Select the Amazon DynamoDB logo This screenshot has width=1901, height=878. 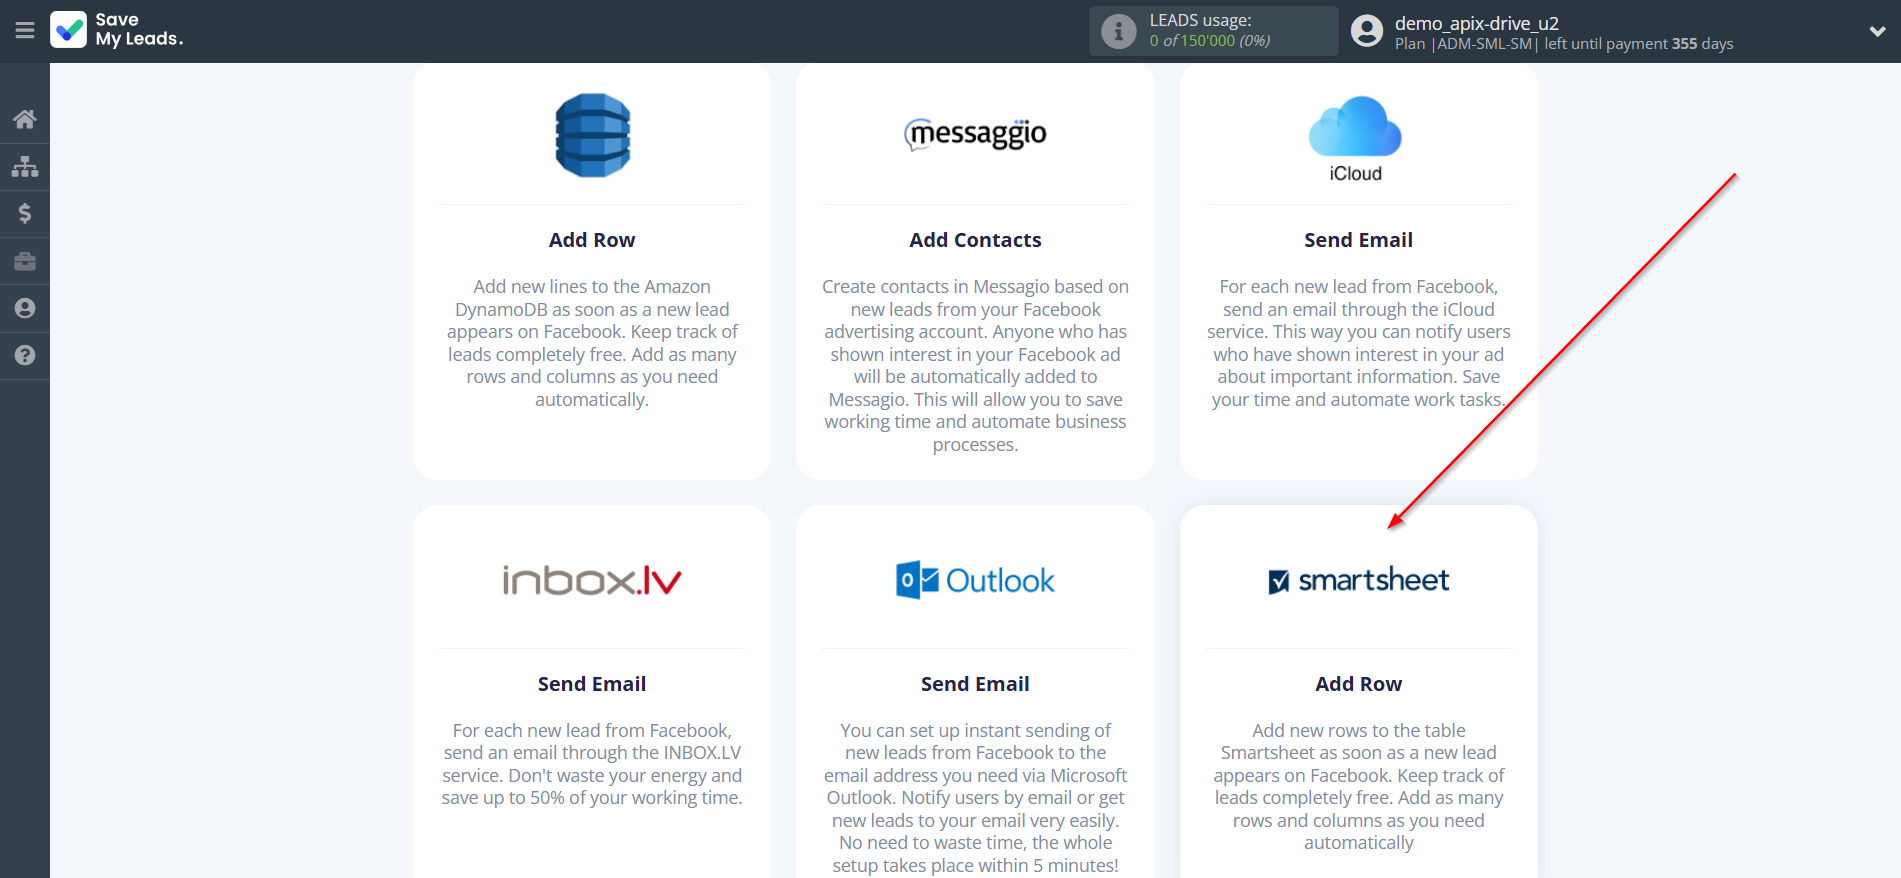(x=592, y=135)
